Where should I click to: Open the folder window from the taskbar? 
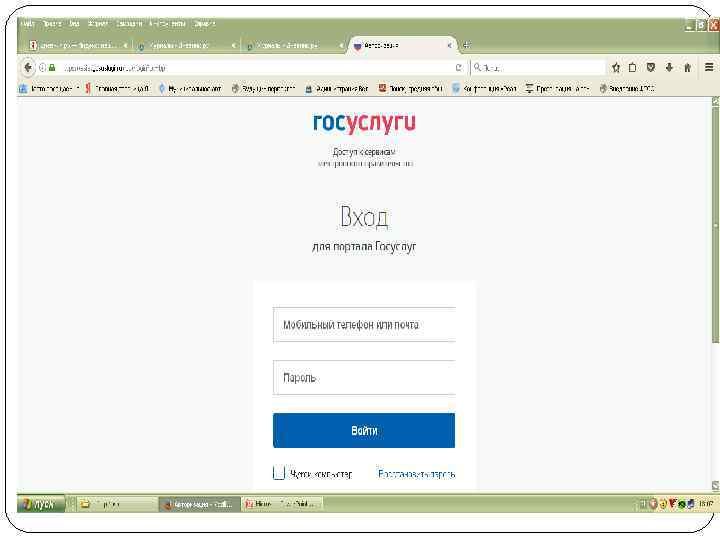coord(117,504)
